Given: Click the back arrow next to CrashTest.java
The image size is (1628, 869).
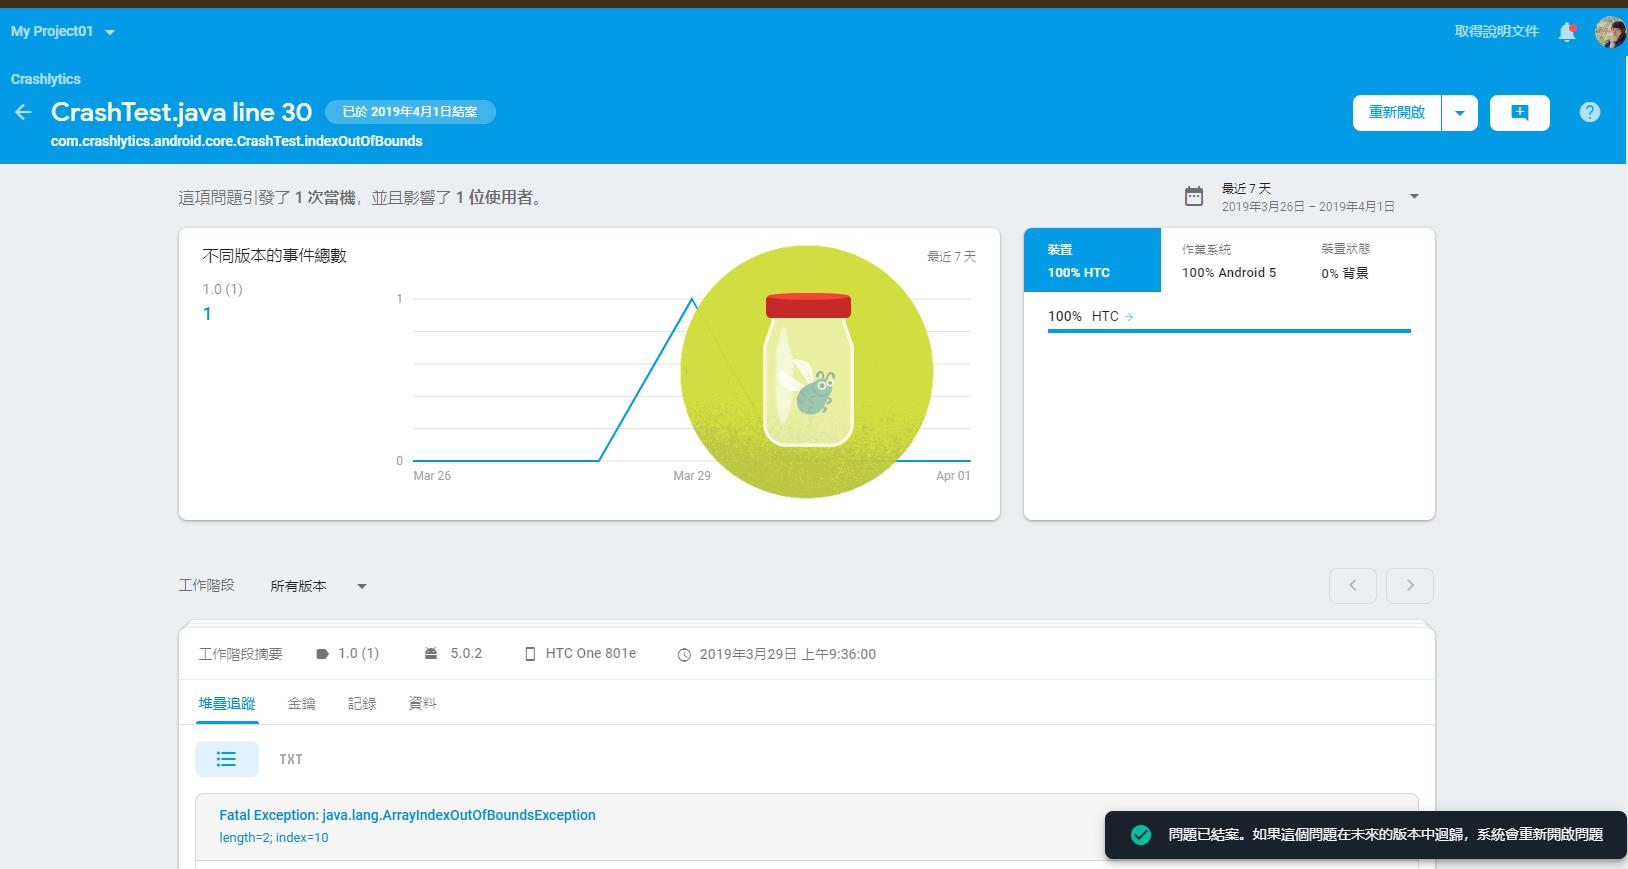Looking at the screenshot, I should pyautogui.click(x=23, y=112).
